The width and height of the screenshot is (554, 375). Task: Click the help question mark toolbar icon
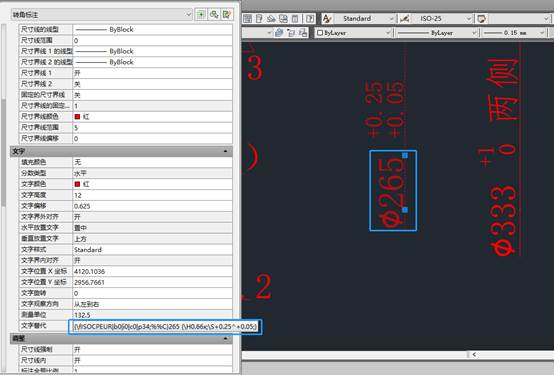pos(310,19)
